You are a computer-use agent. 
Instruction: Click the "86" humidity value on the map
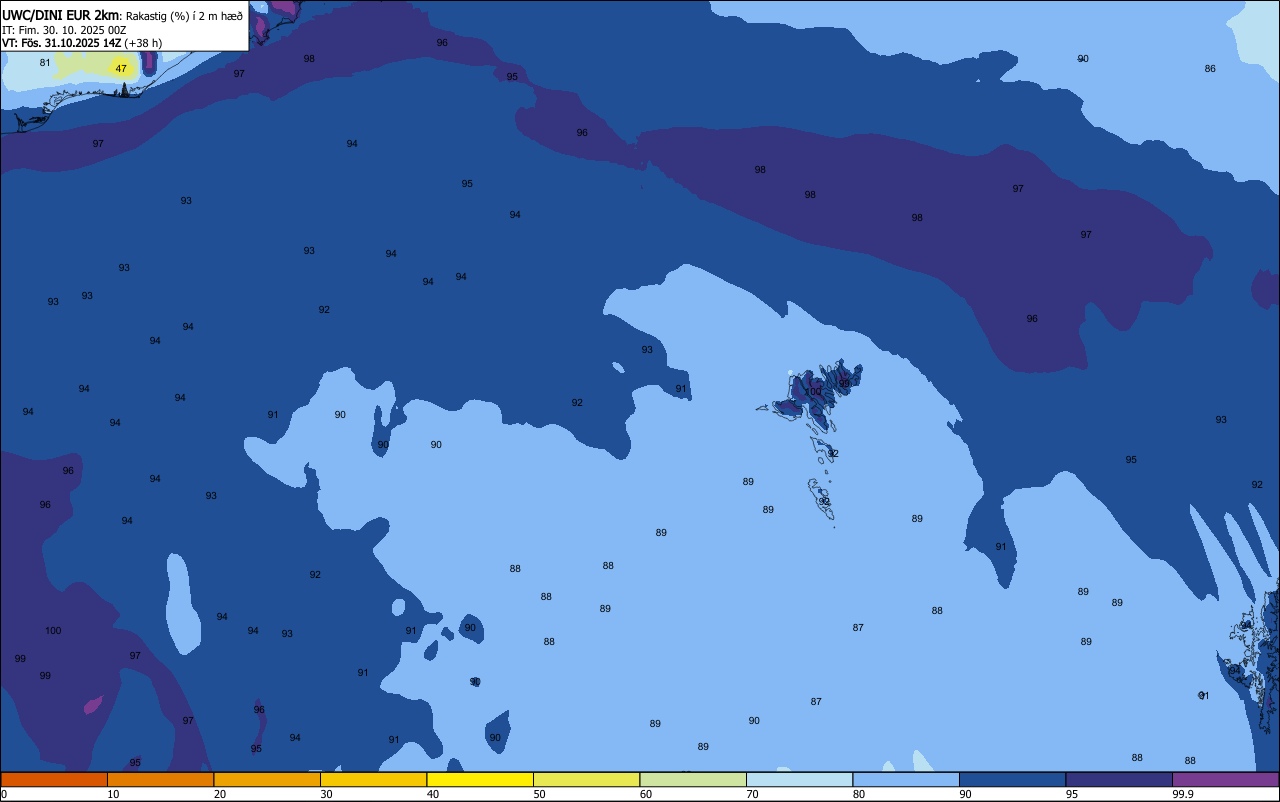tap(1210, 69)
